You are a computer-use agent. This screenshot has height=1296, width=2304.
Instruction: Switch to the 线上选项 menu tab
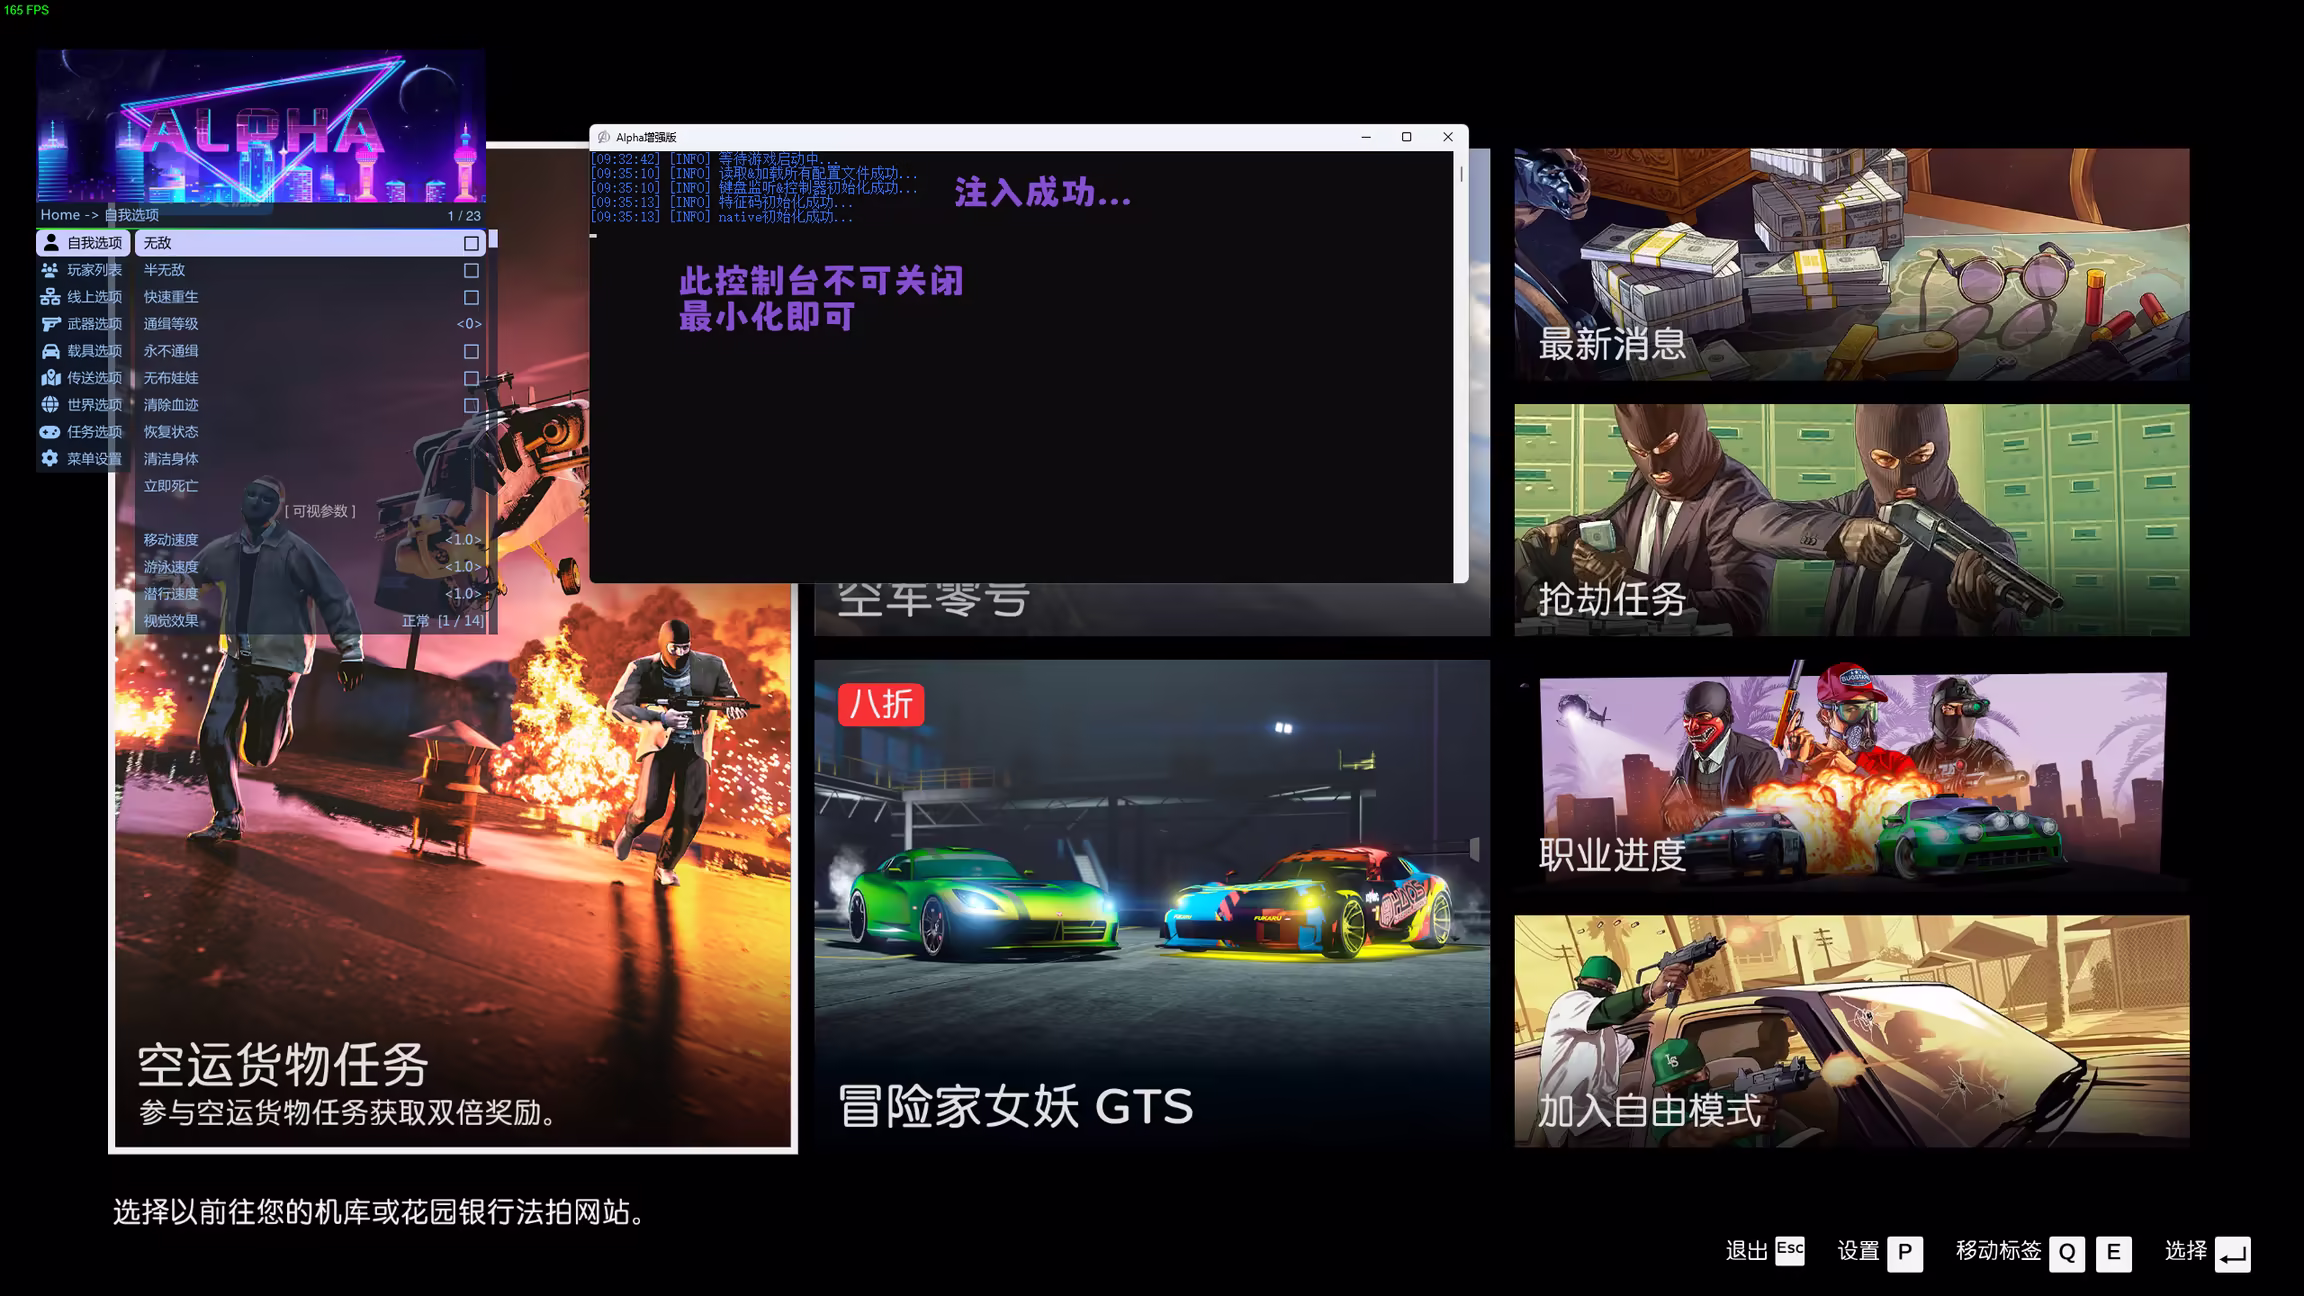pos(84,297)
